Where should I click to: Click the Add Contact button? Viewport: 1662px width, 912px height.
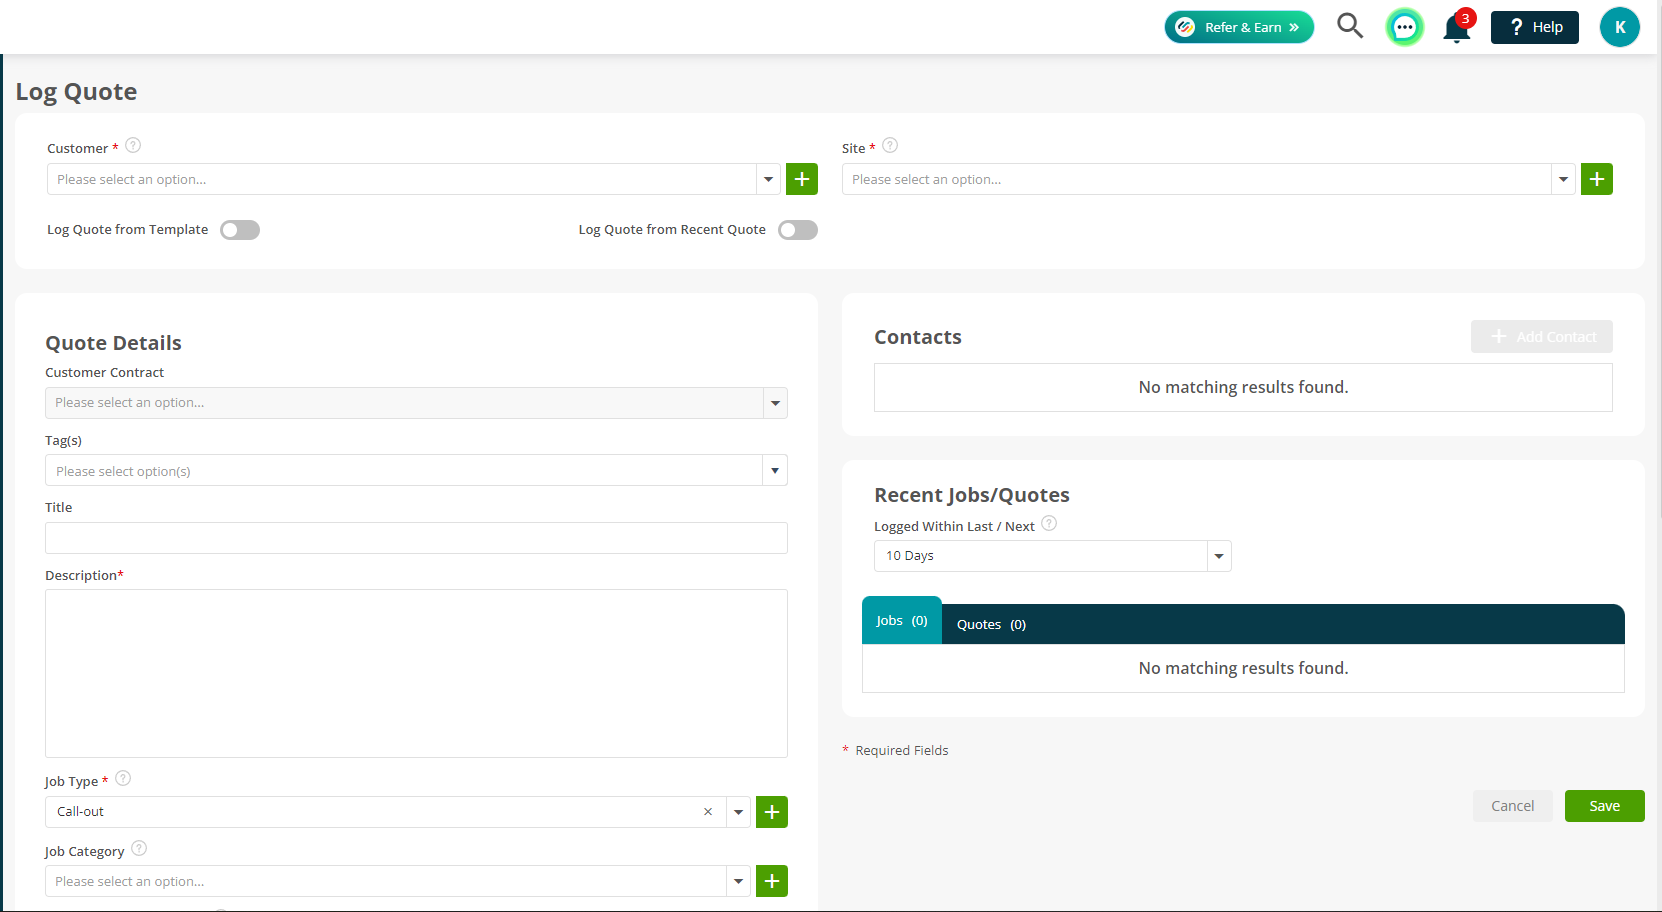tap(1541, 337)
